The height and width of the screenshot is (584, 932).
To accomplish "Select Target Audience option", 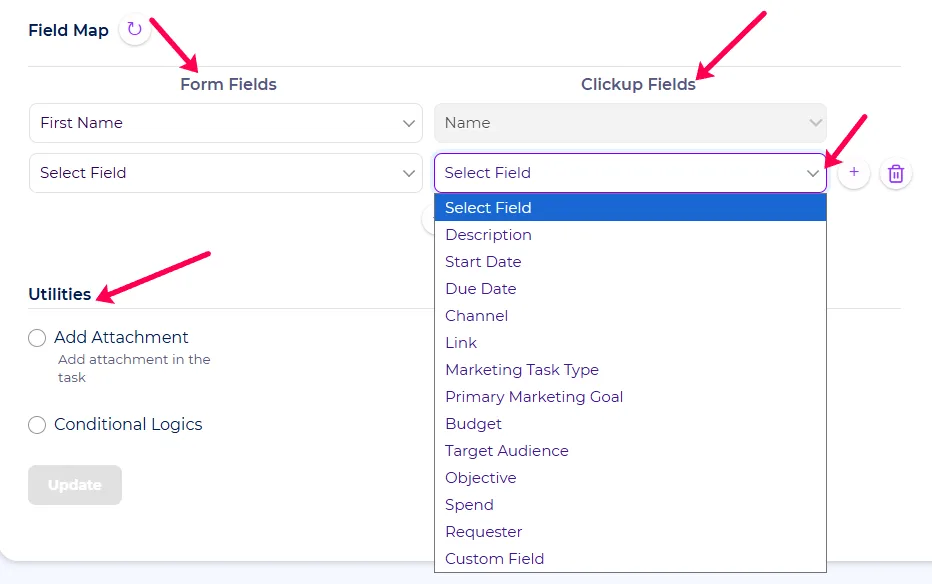I will pyautogui.click(x=630, y=451).
